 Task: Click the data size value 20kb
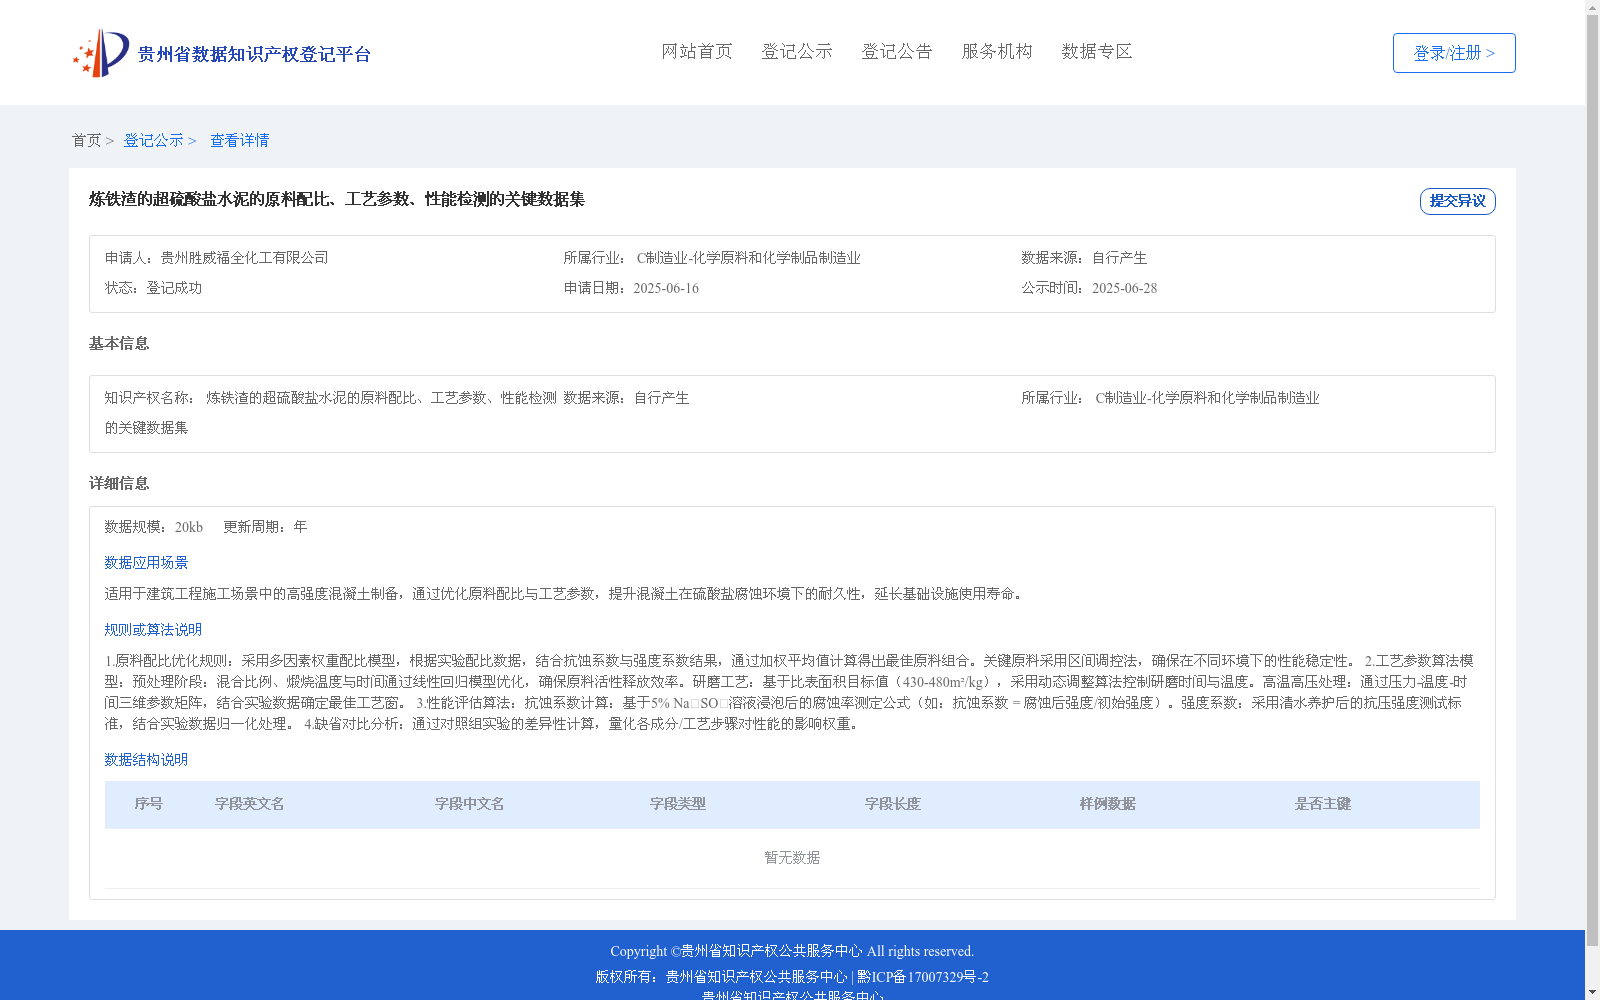pos(189,527)
